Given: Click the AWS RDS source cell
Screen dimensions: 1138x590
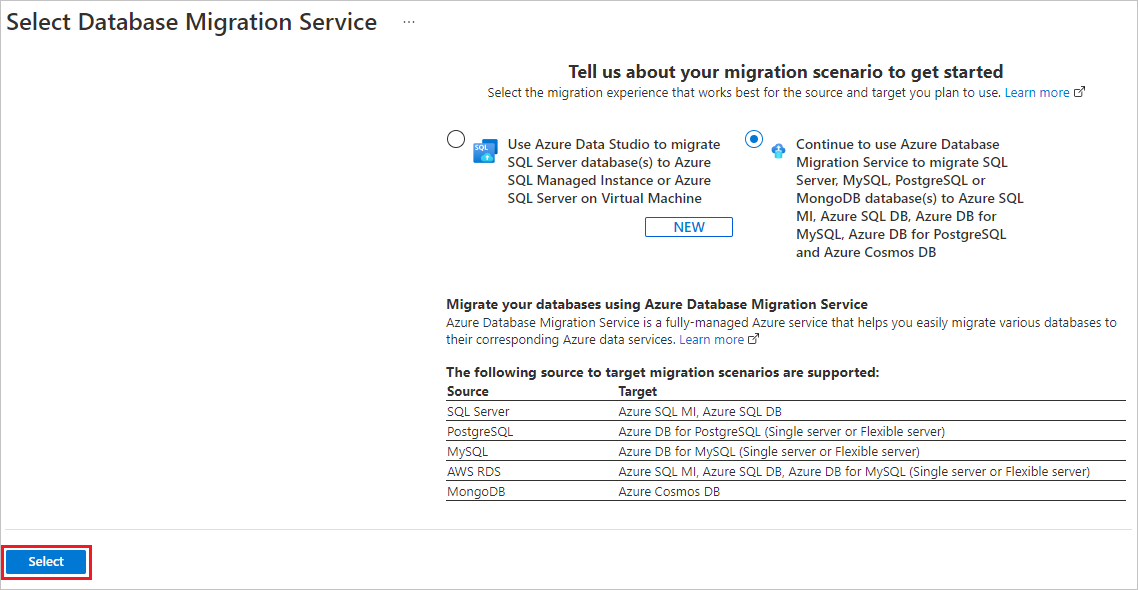Looking at the screenshot, I should pos(474,472).
